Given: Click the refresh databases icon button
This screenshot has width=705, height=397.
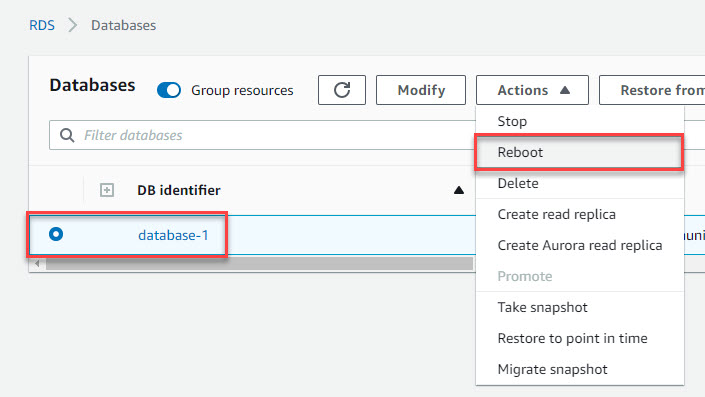Looking at the screenshot, I should click(x=342, y=90).
